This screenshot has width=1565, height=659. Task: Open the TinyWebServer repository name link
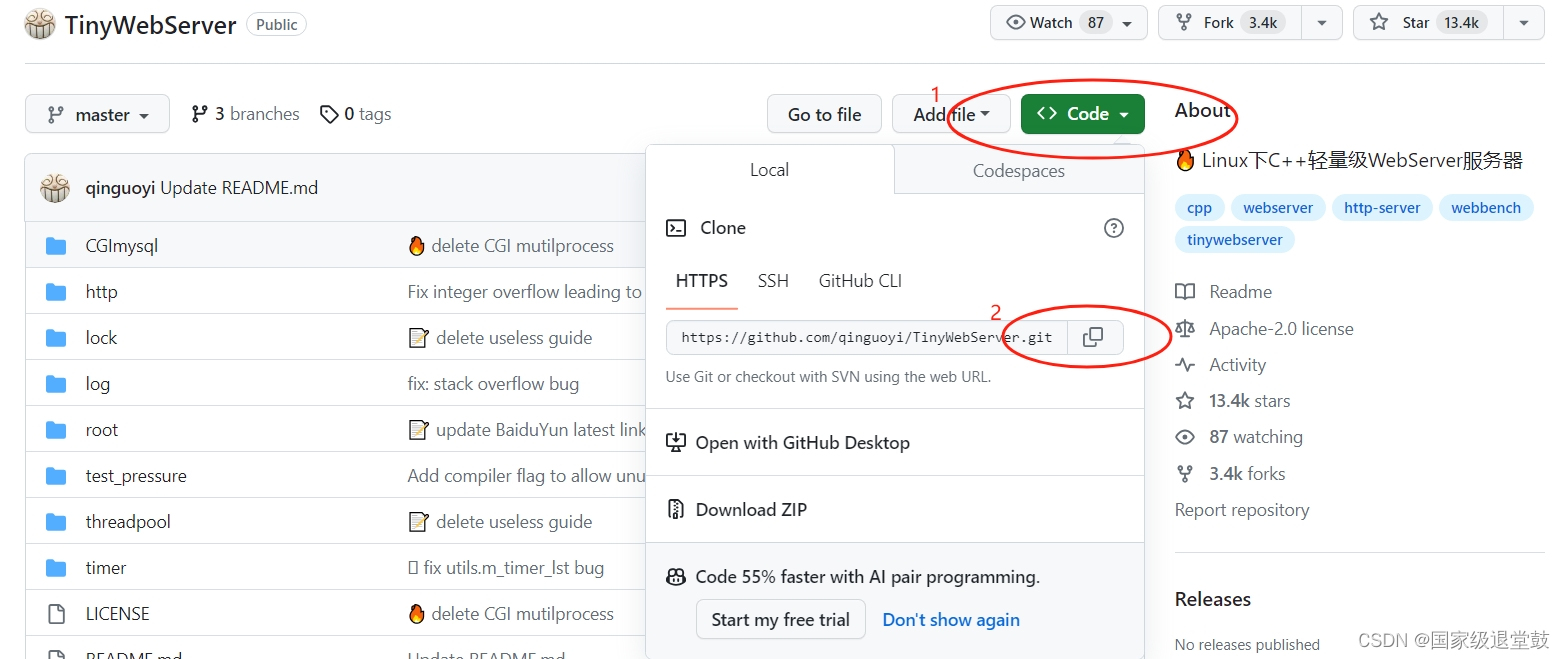150,25
